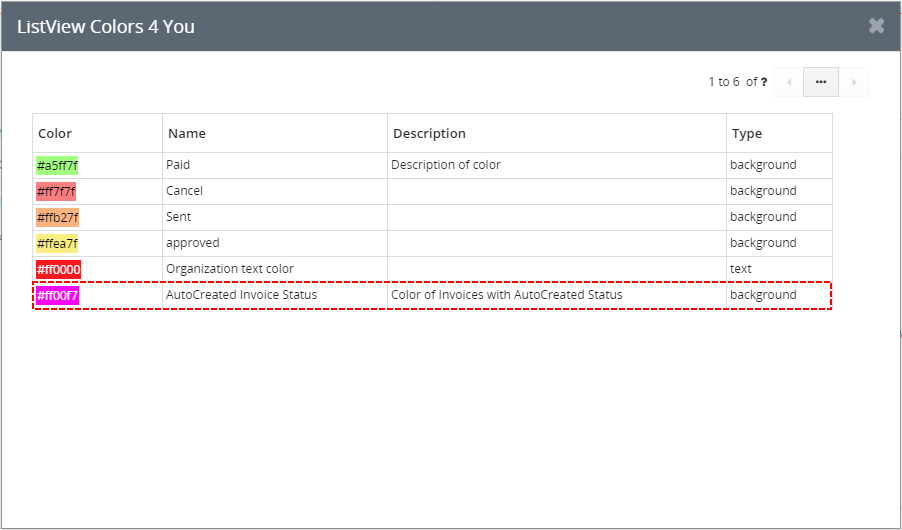Go to next page of records
This screenshot has height=530, width=902.
pos(853,82)
